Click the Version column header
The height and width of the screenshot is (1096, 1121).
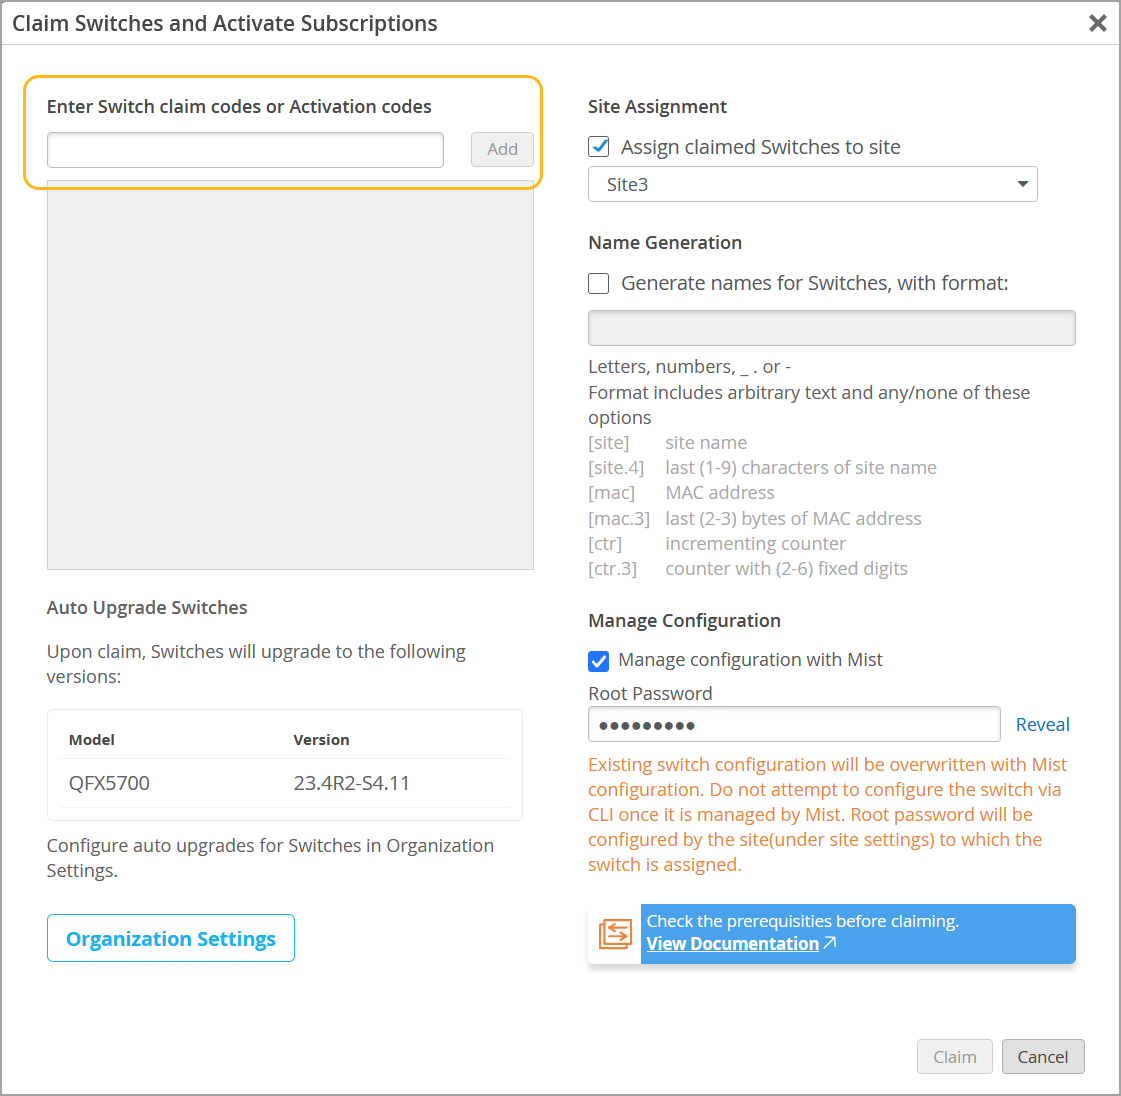tap(321, 740)
